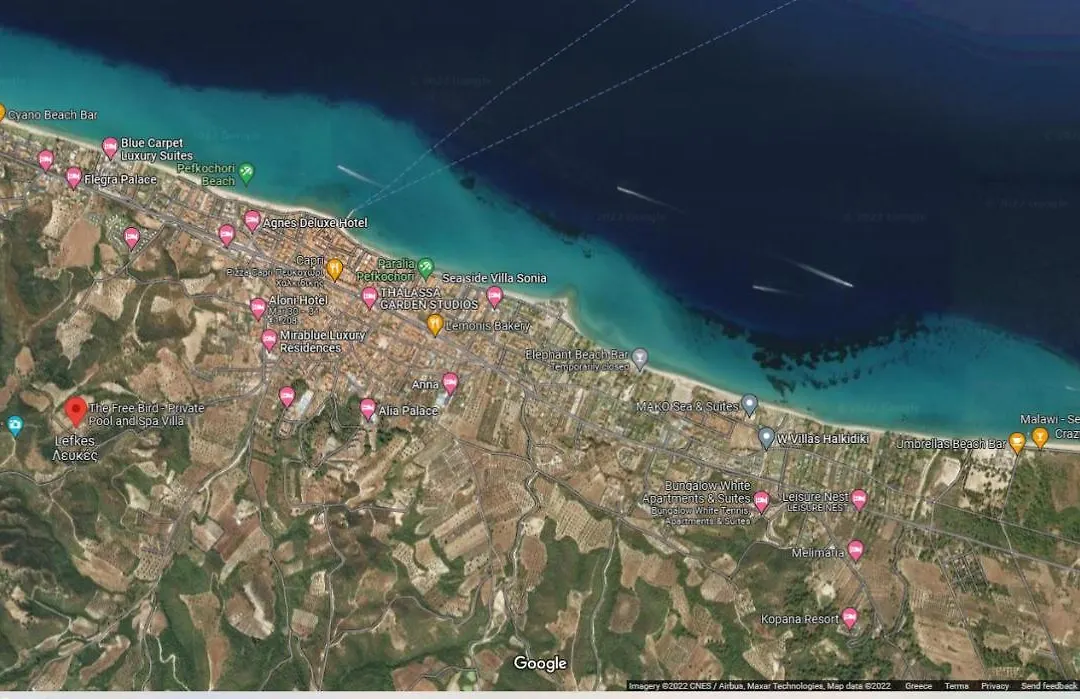Click the "Leisure Nest" text label

tap(816, 497)
